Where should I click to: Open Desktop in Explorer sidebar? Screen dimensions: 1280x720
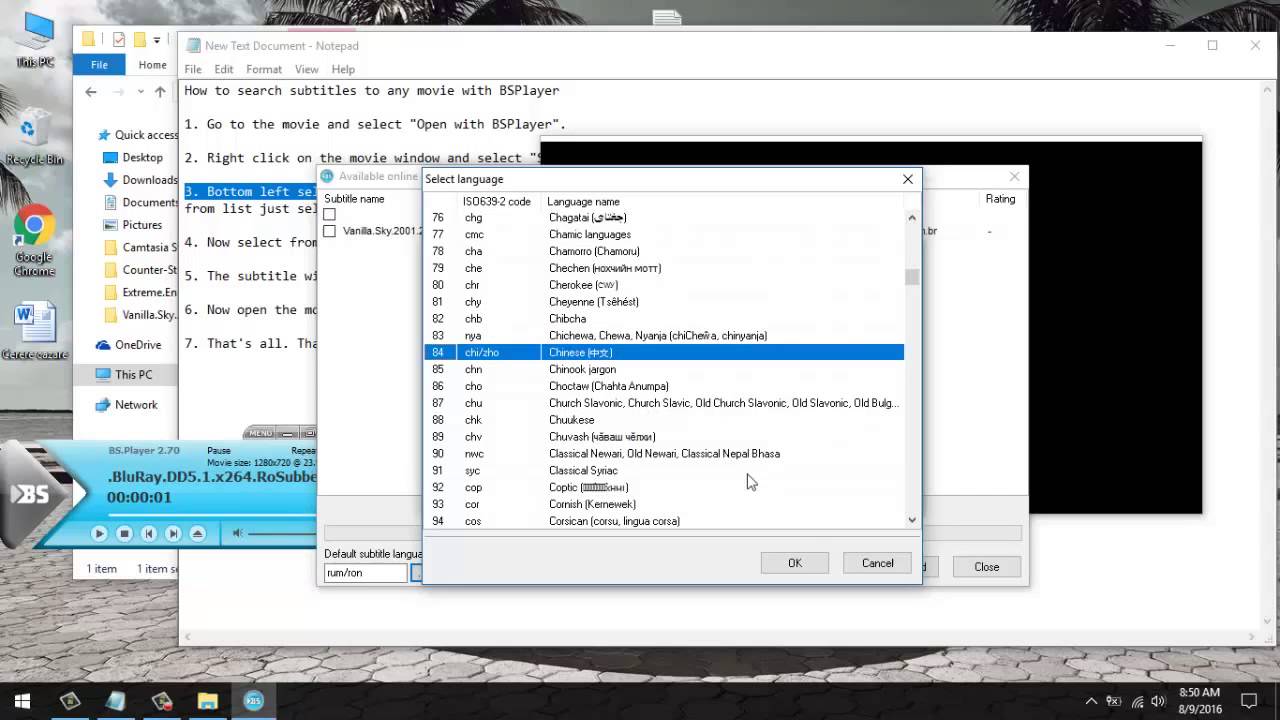click(134, 157)
